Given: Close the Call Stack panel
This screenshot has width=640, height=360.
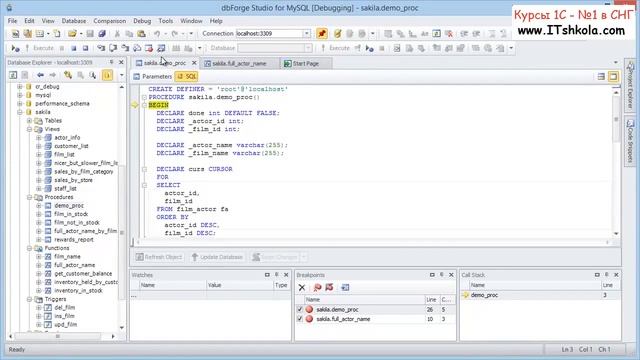Looking at the screenshot, I should 616,275.
